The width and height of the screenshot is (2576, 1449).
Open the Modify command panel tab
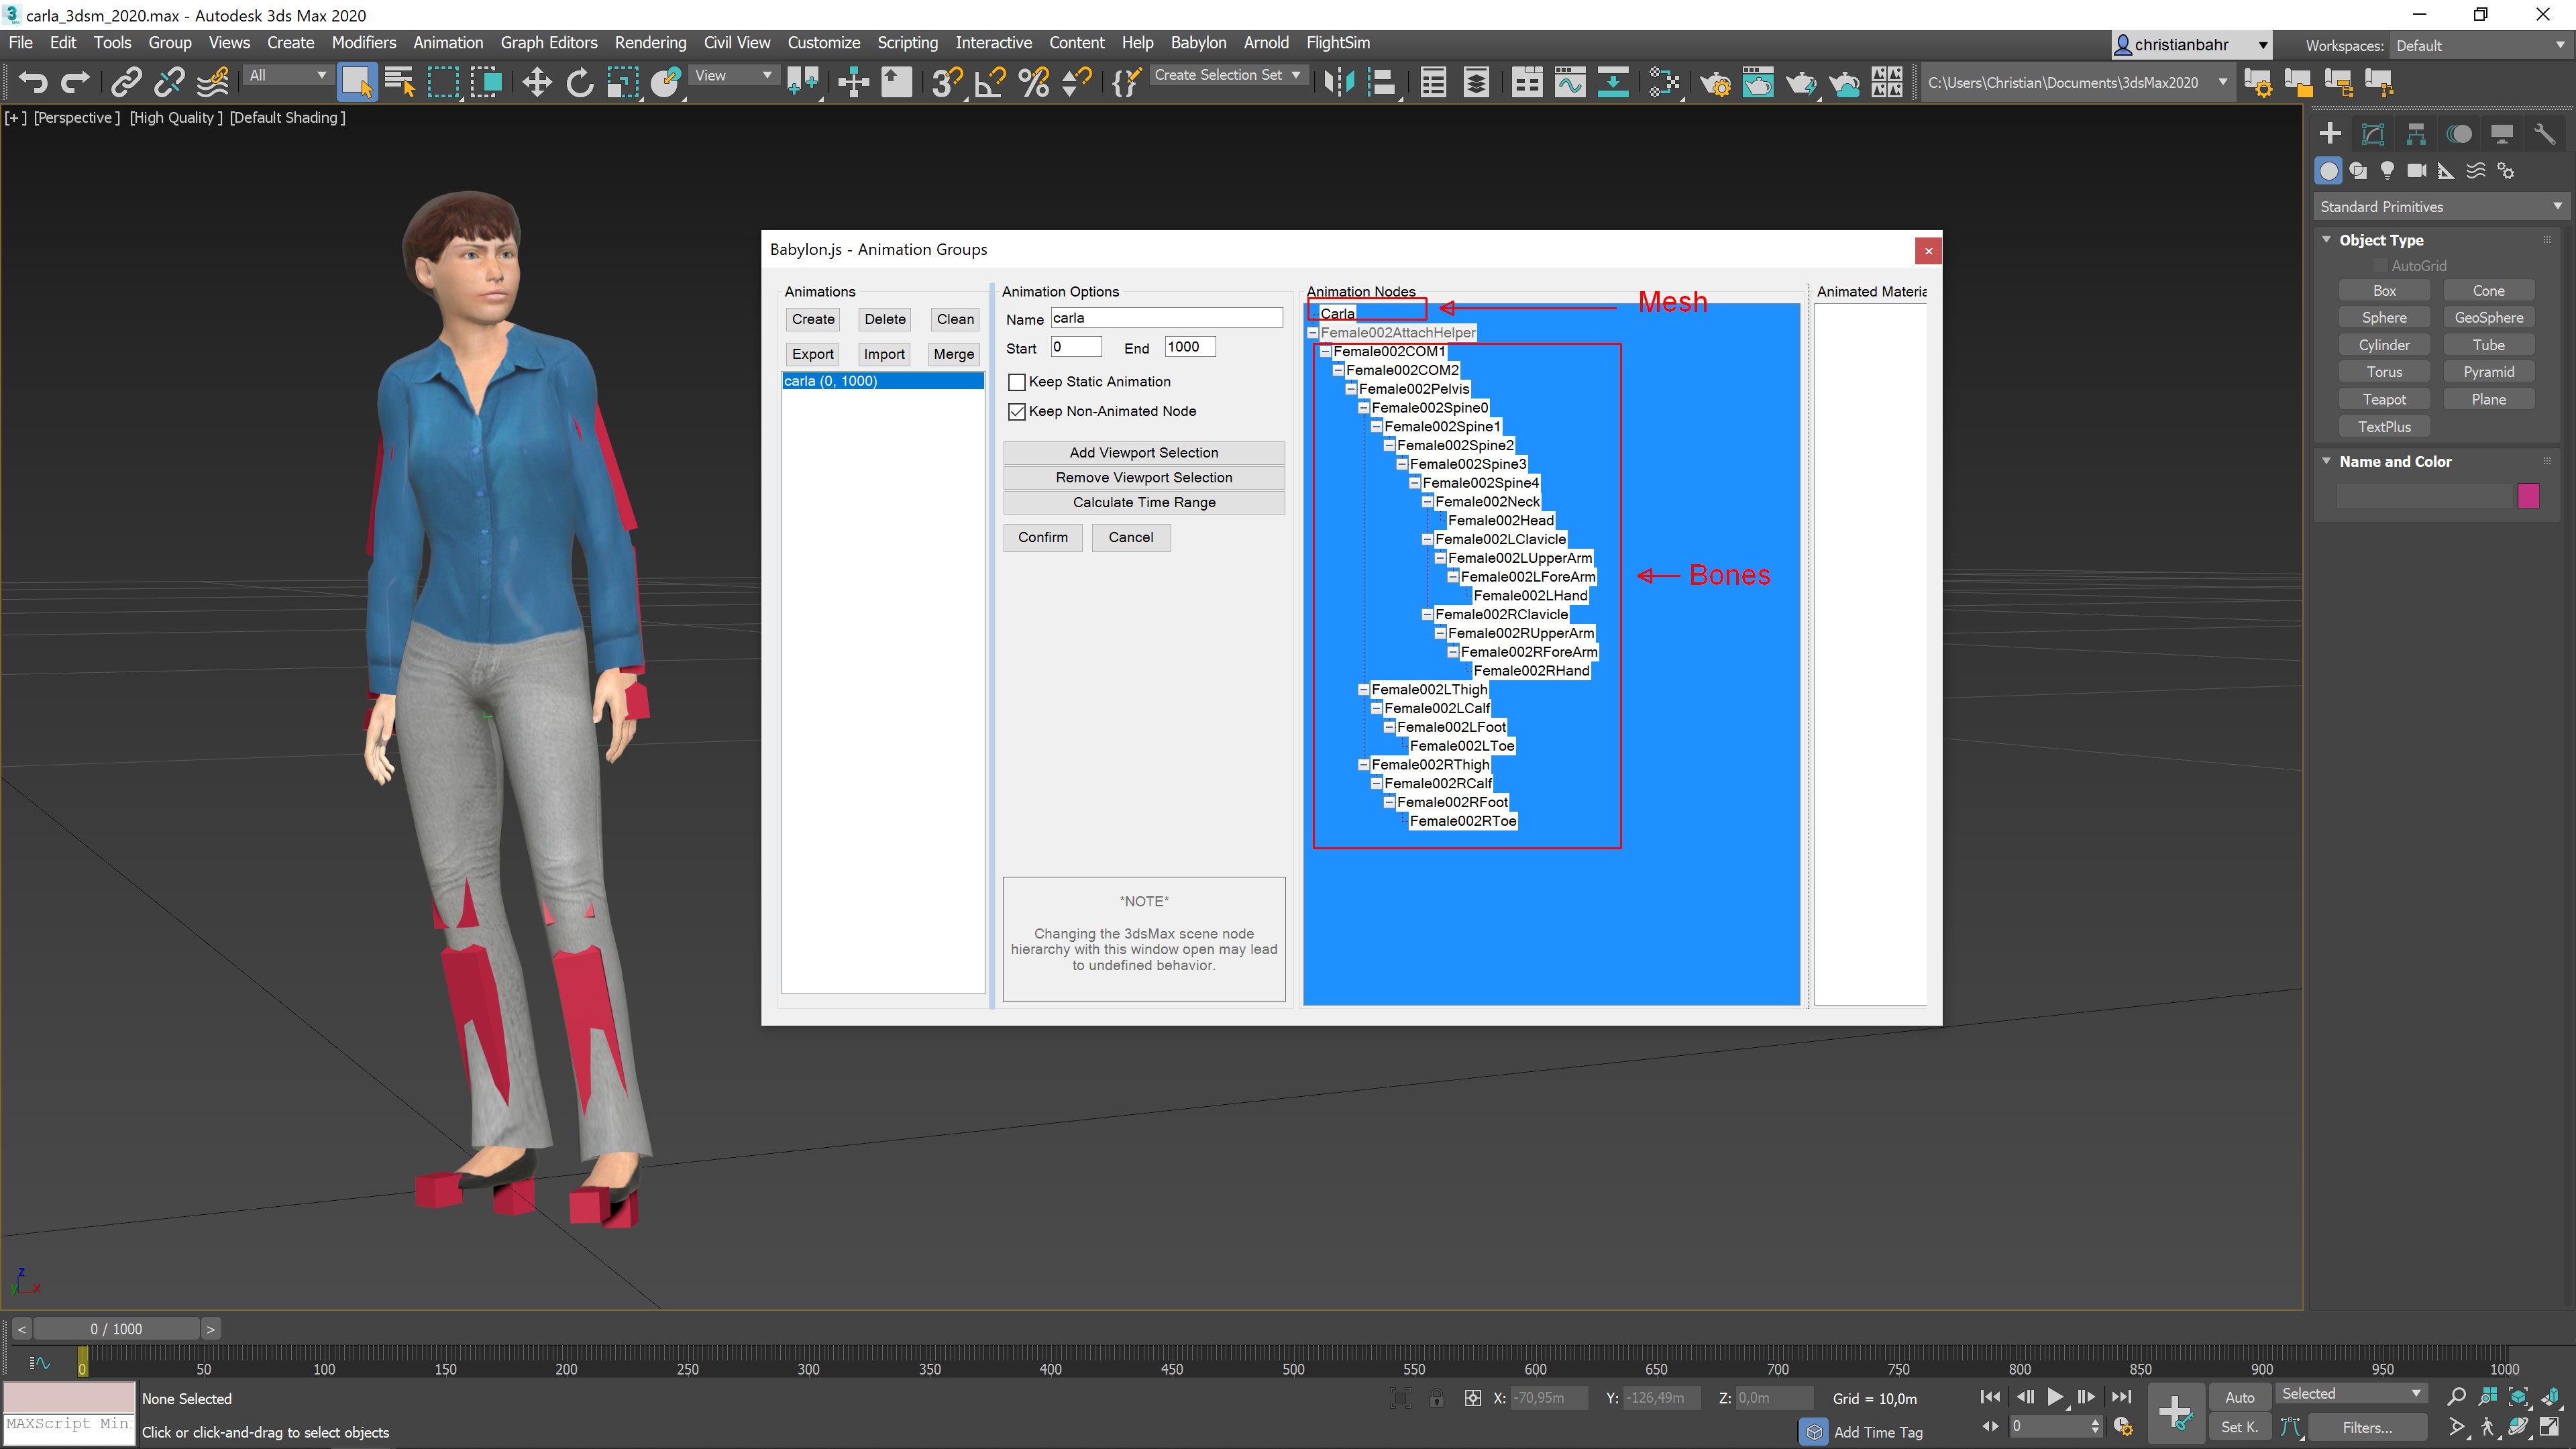2373,134
